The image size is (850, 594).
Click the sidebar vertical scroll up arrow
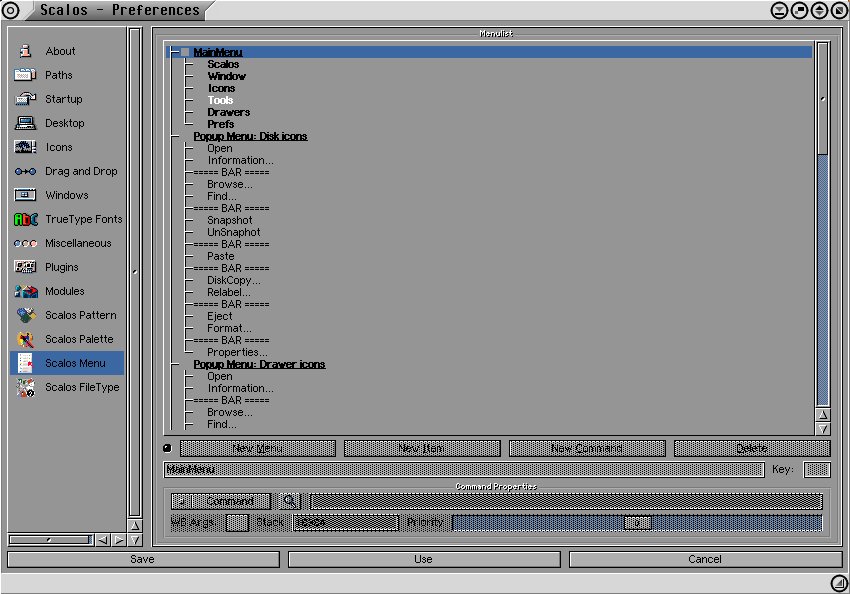[x=135, y=525]
